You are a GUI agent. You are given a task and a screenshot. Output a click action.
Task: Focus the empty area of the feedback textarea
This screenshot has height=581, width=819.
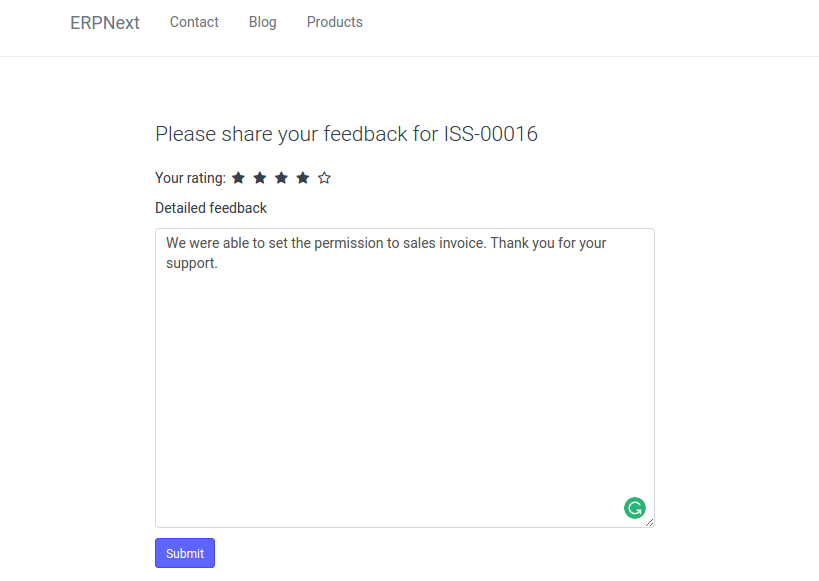tap(400, 390)
